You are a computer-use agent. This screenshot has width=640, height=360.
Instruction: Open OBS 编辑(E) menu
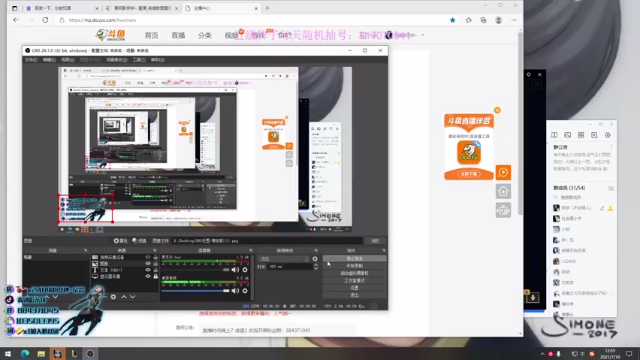click(x=49, y=60)
